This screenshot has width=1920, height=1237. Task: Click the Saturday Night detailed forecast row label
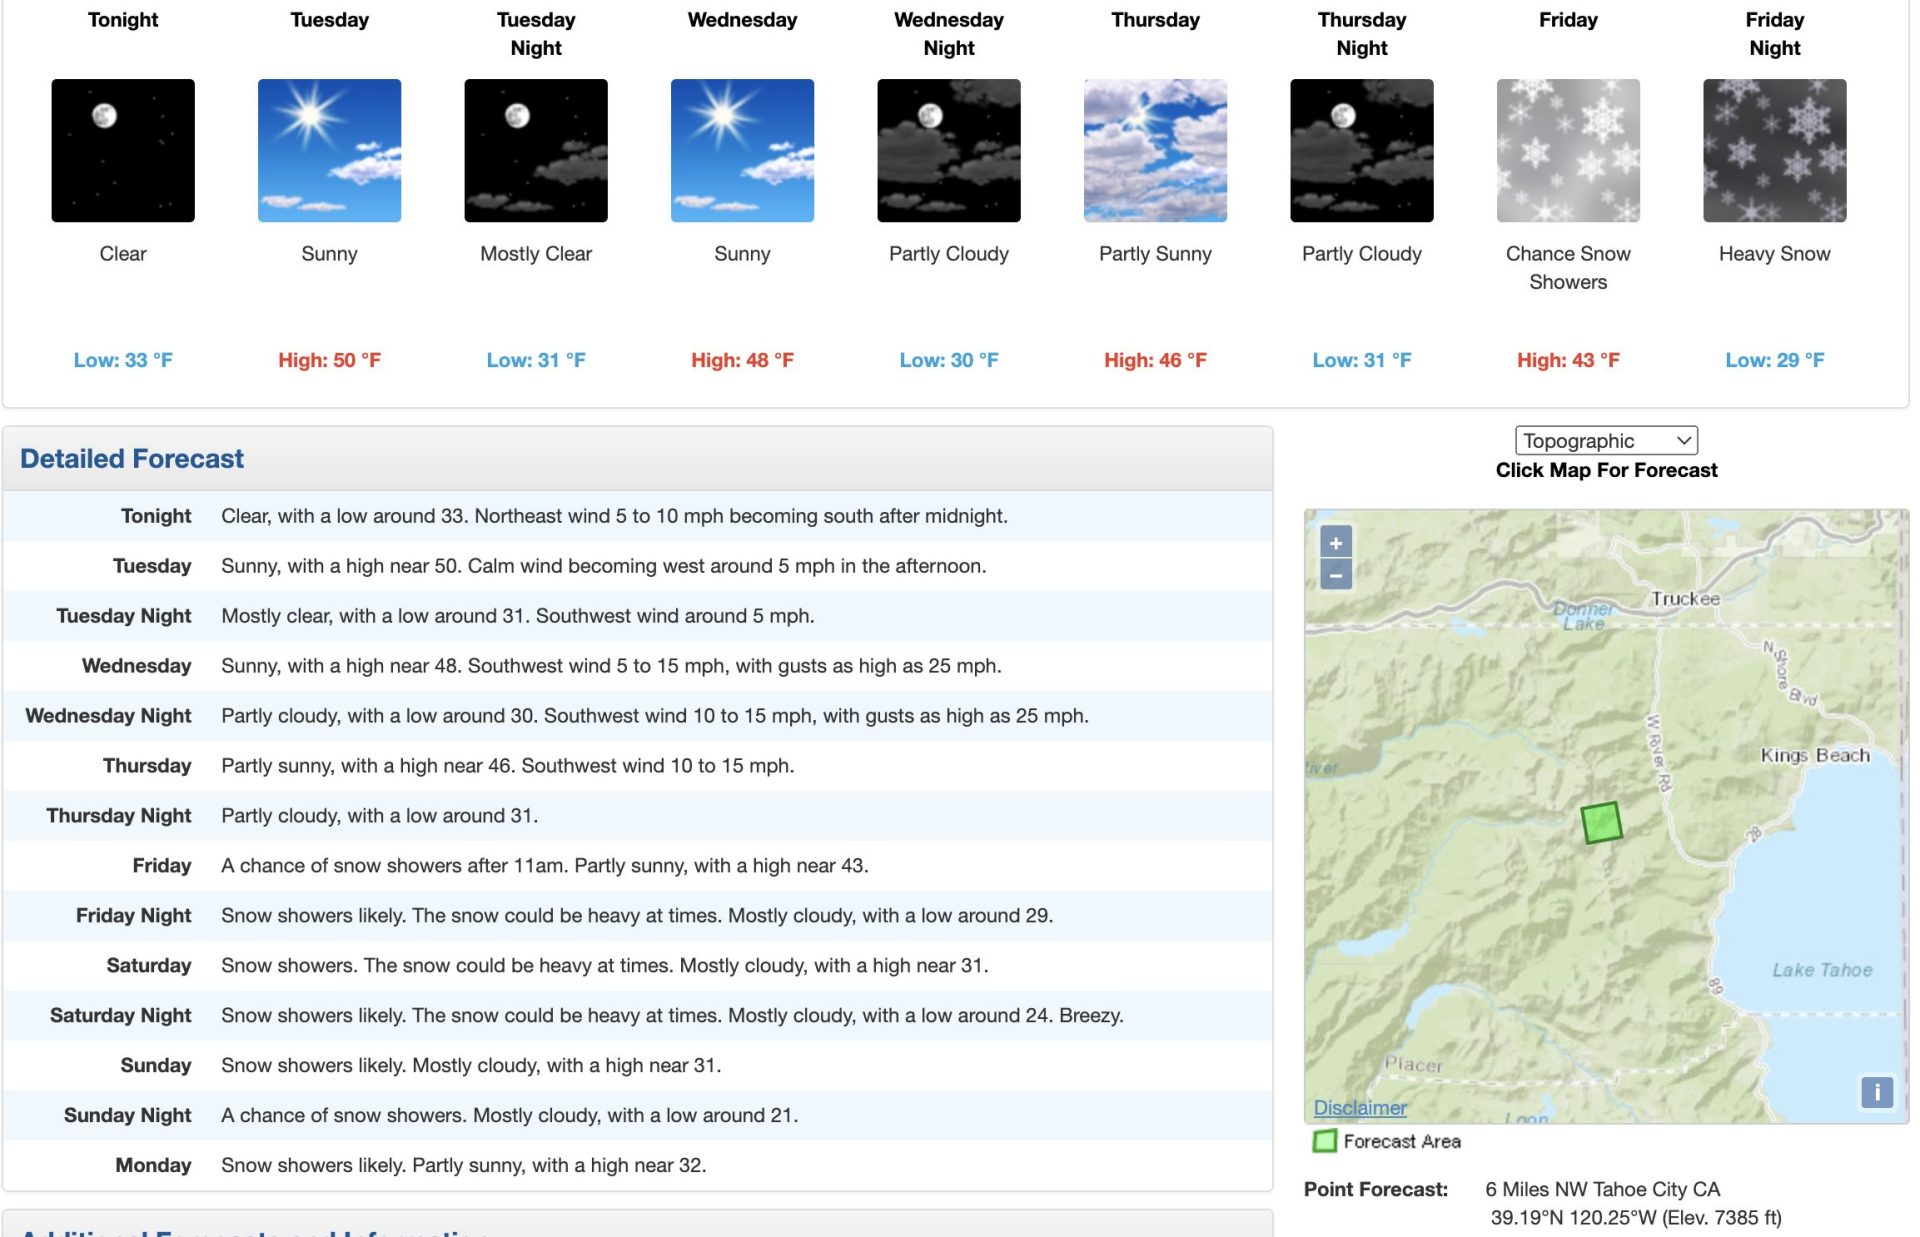pos(120,1016)
